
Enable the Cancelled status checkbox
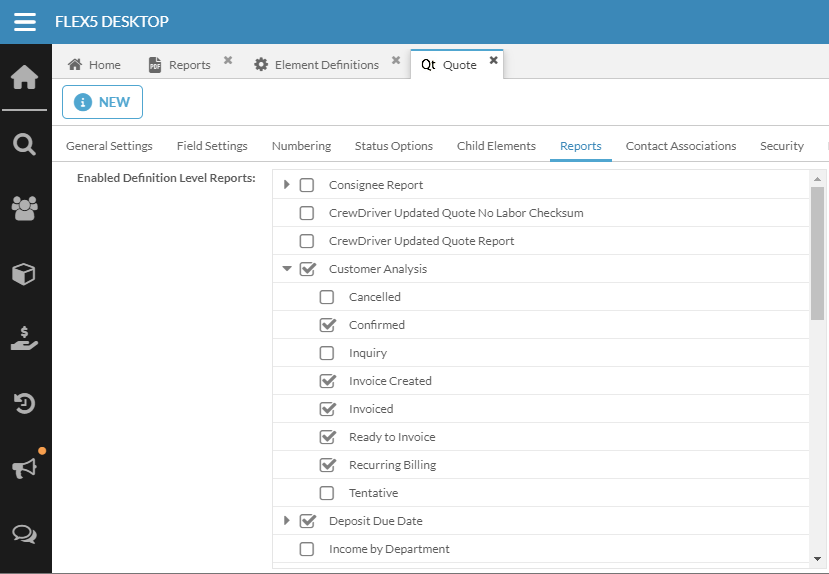pos(327,297)
